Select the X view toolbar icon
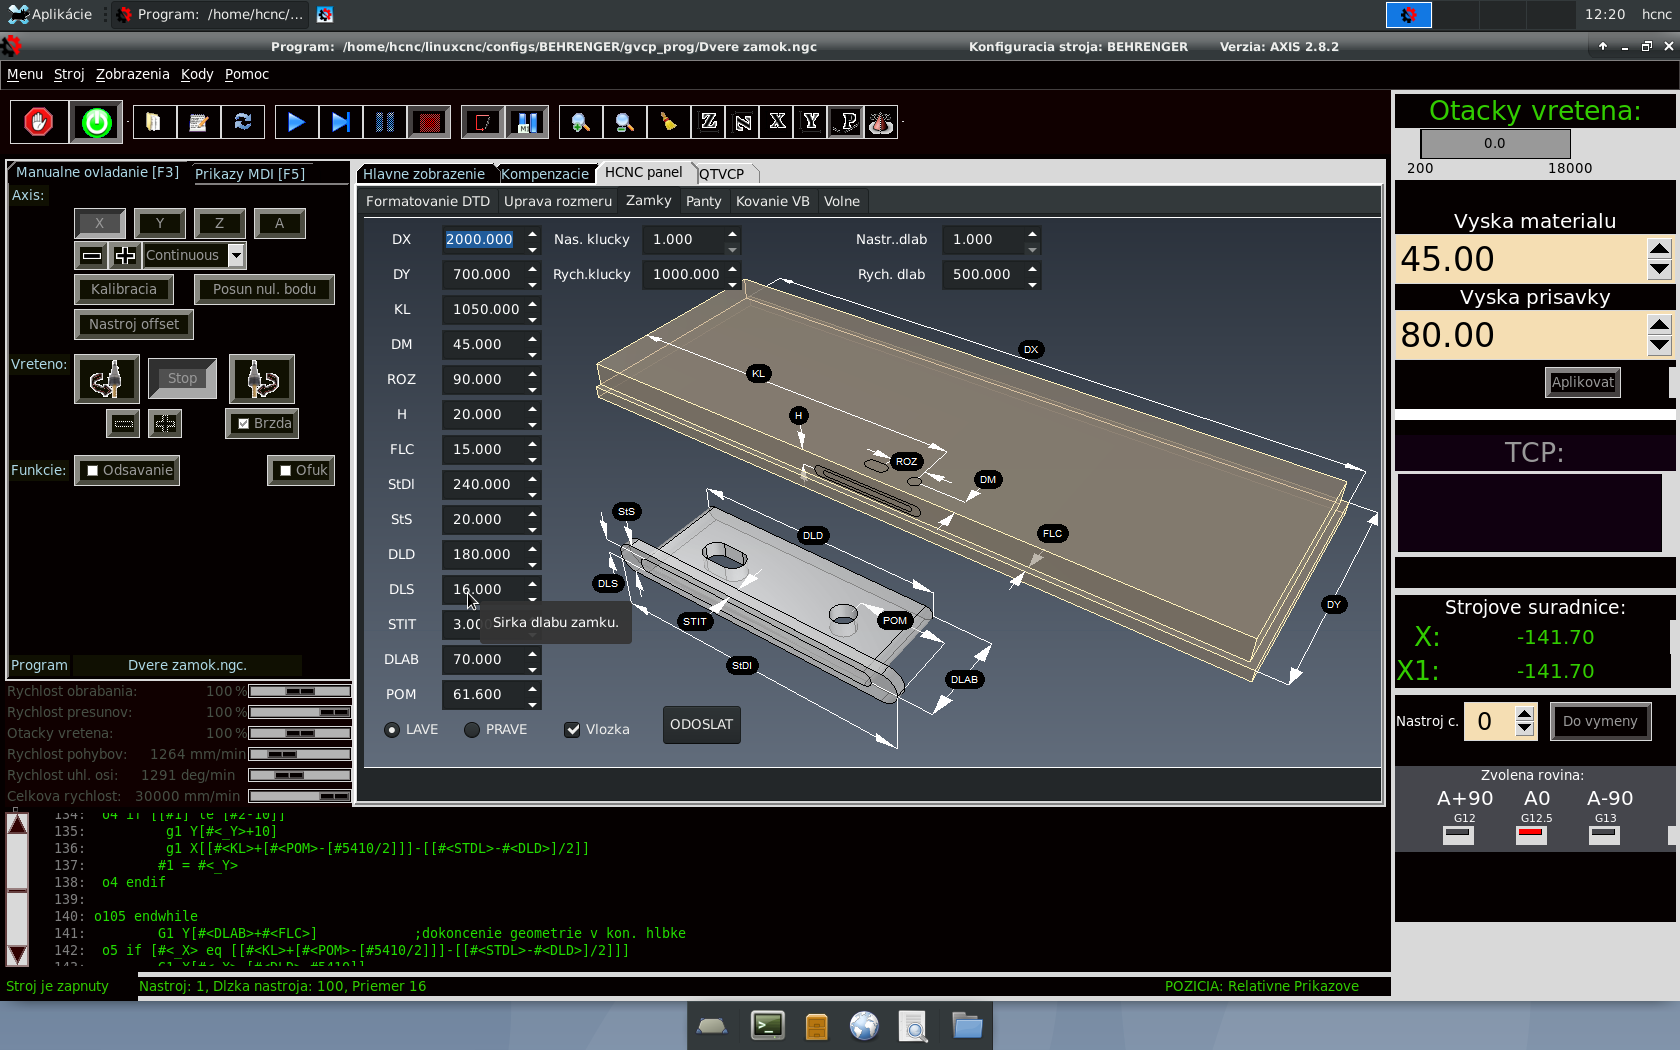The height and width of the screenshot is (1050, 1680). tap(777, 122)
